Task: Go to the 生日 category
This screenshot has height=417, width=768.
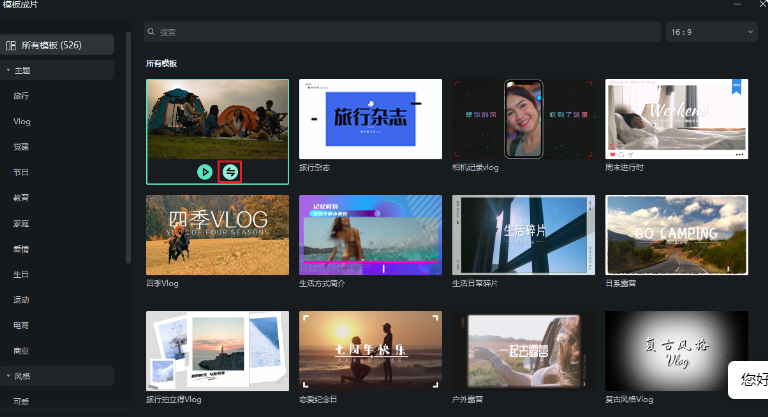Action: 21,274
